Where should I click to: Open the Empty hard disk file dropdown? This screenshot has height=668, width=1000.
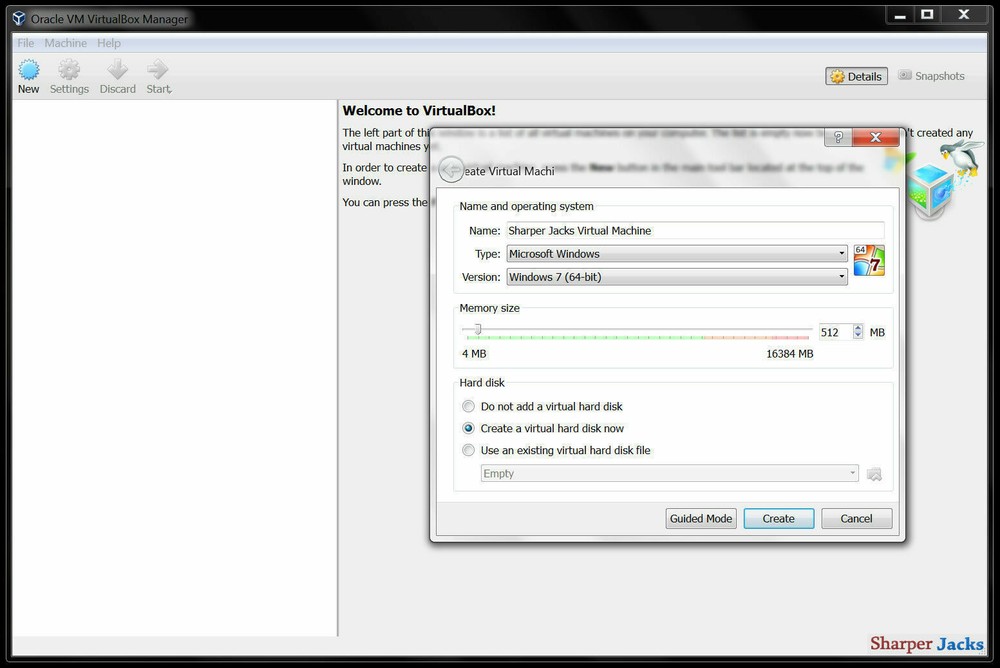point(668,473)
